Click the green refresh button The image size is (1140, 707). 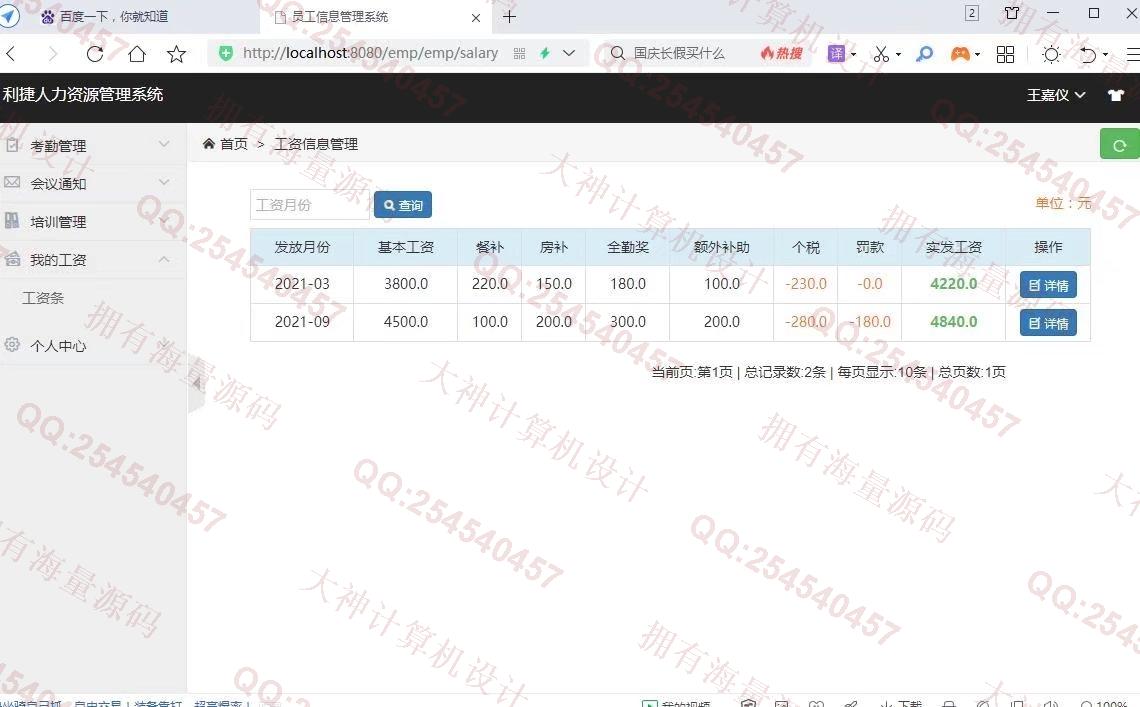[1120, 144]
